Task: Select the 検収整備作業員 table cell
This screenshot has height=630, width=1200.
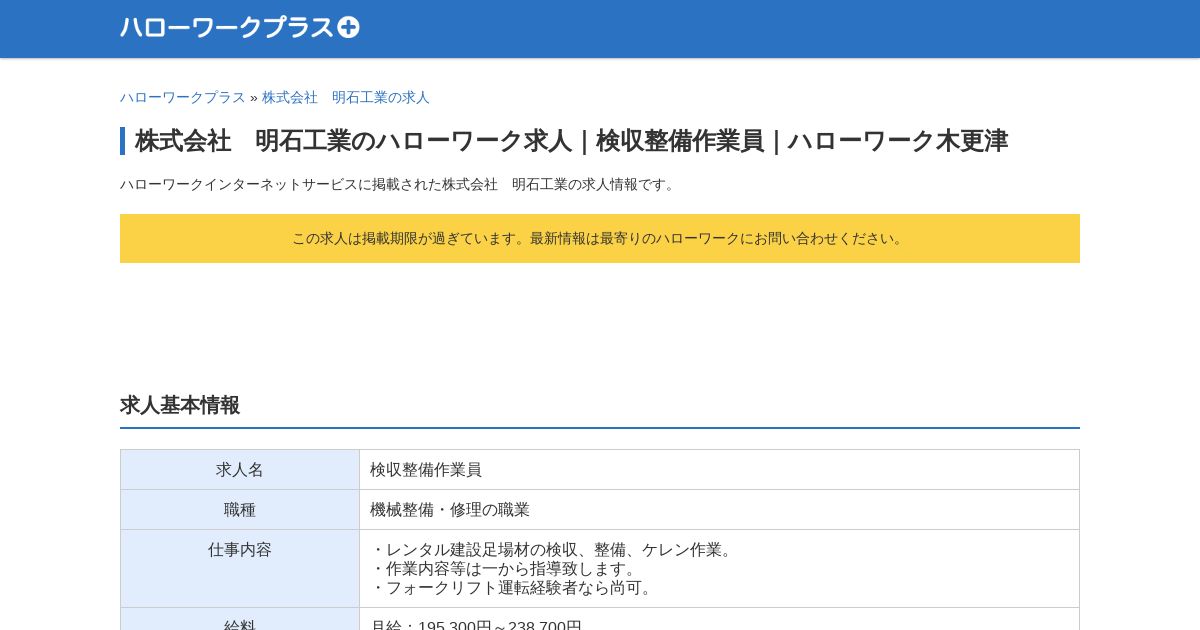Action: 719,469
